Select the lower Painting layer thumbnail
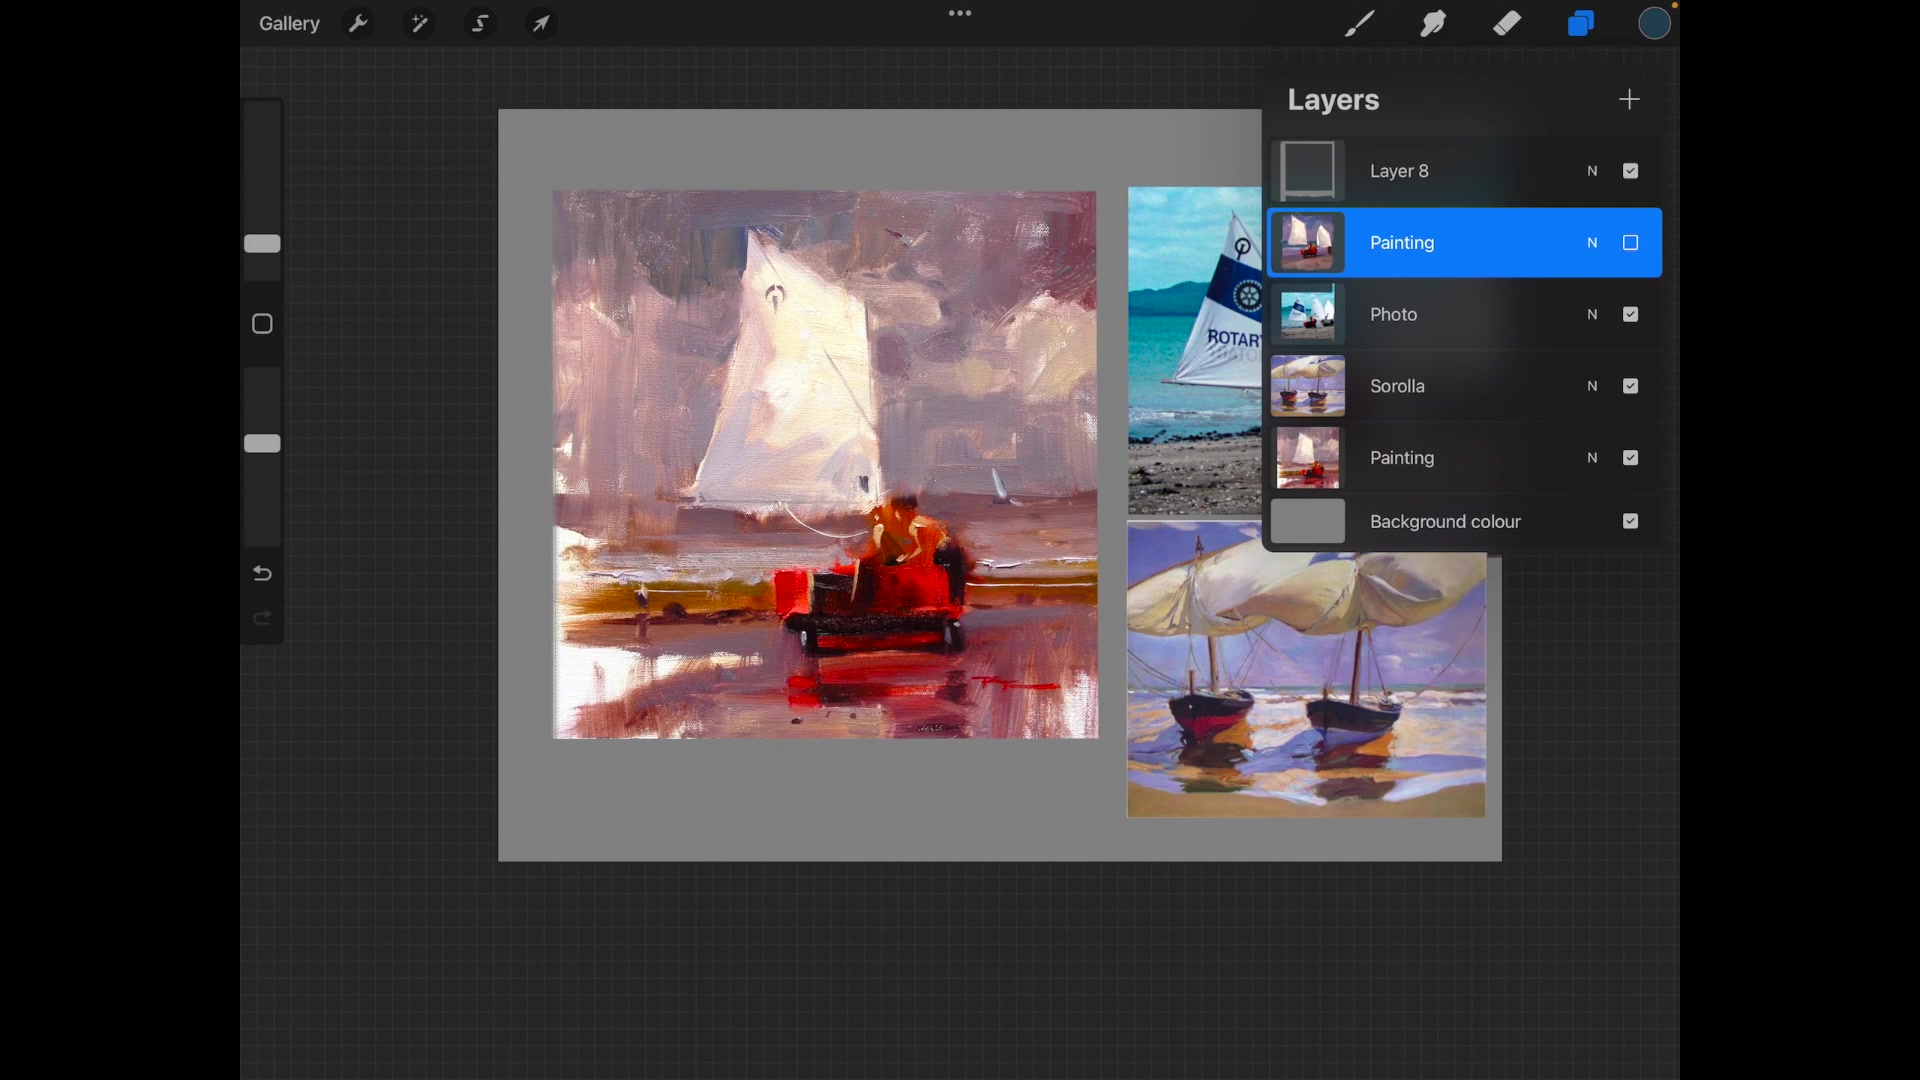 point(1308,458)
